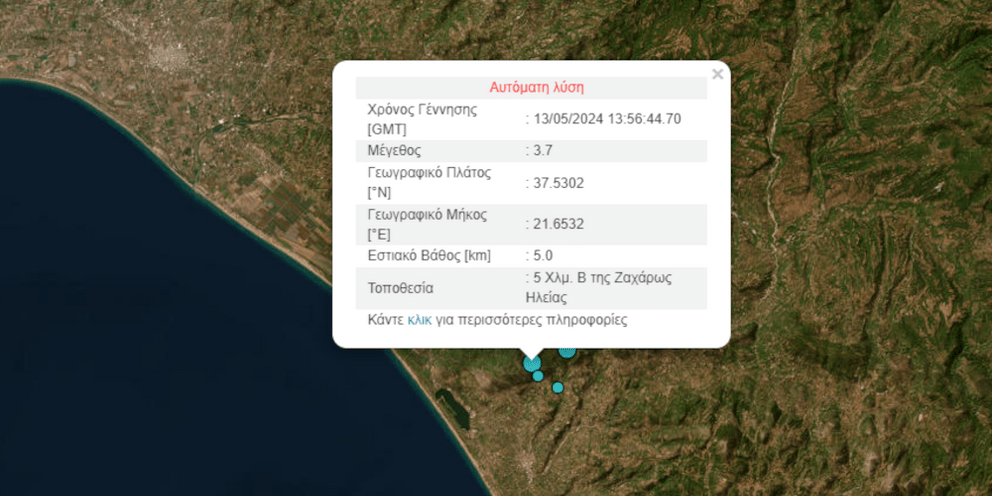Click the 'Χρόνος Γέννησης [GMT]' label

(x=423, y=119)
